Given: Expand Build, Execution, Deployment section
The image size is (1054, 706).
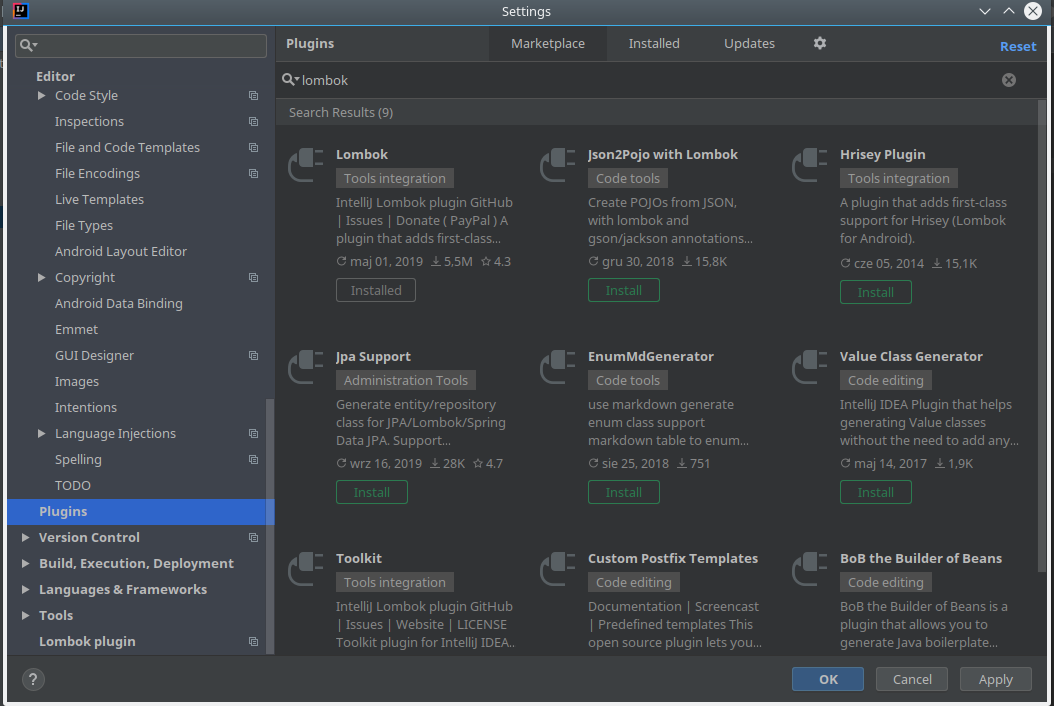Looking at the screenshot, I should pos(26,563).
